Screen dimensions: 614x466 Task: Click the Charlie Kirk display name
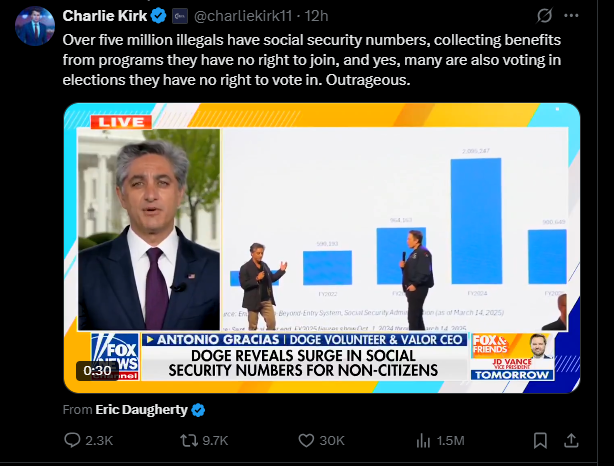104,16
